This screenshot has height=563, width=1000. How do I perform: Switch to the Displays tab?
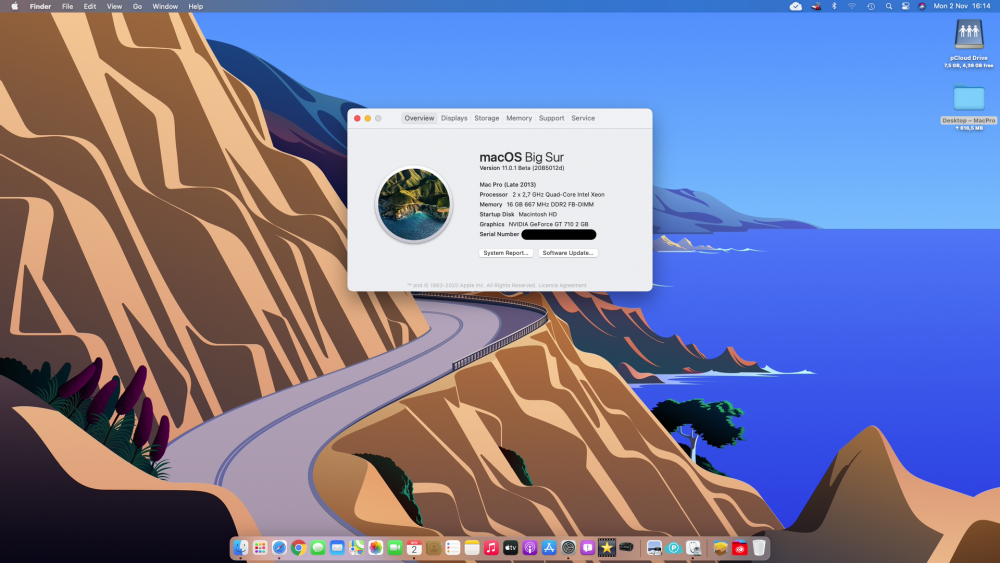pos(454,118)
